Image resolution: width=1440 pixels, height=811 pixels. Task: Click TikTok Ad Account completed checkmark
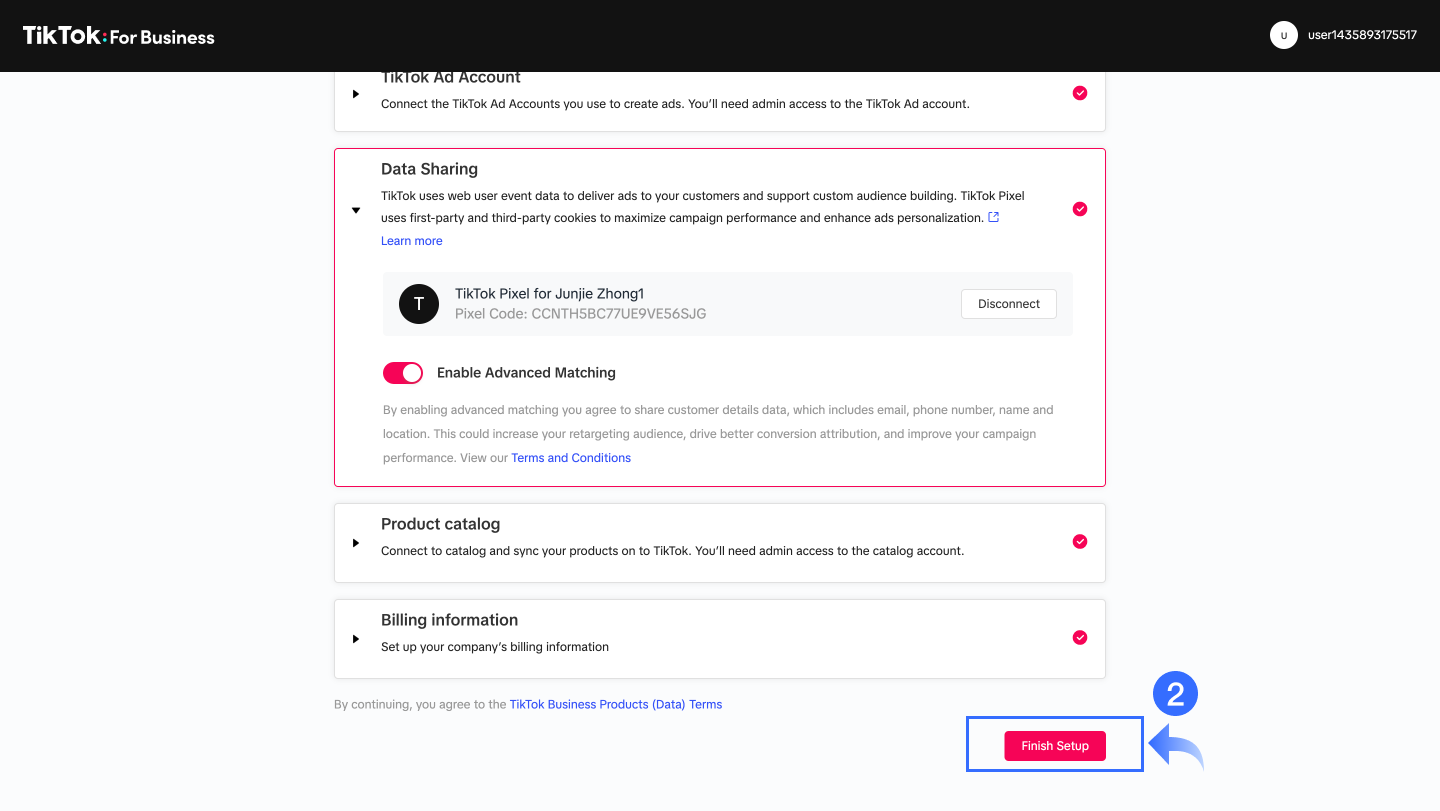click(1080, 93)
